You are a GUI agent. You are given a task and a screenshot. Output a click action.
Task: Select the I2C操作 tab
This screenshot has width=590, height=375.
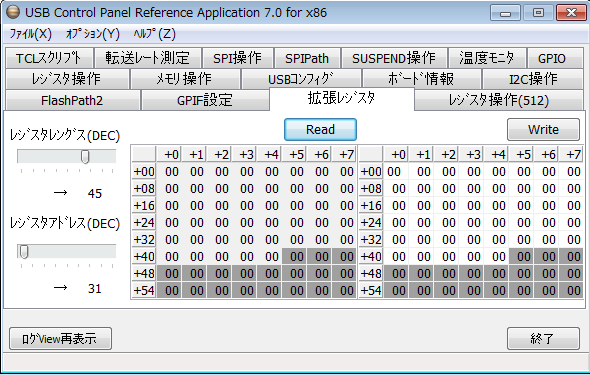pos(533,79)
